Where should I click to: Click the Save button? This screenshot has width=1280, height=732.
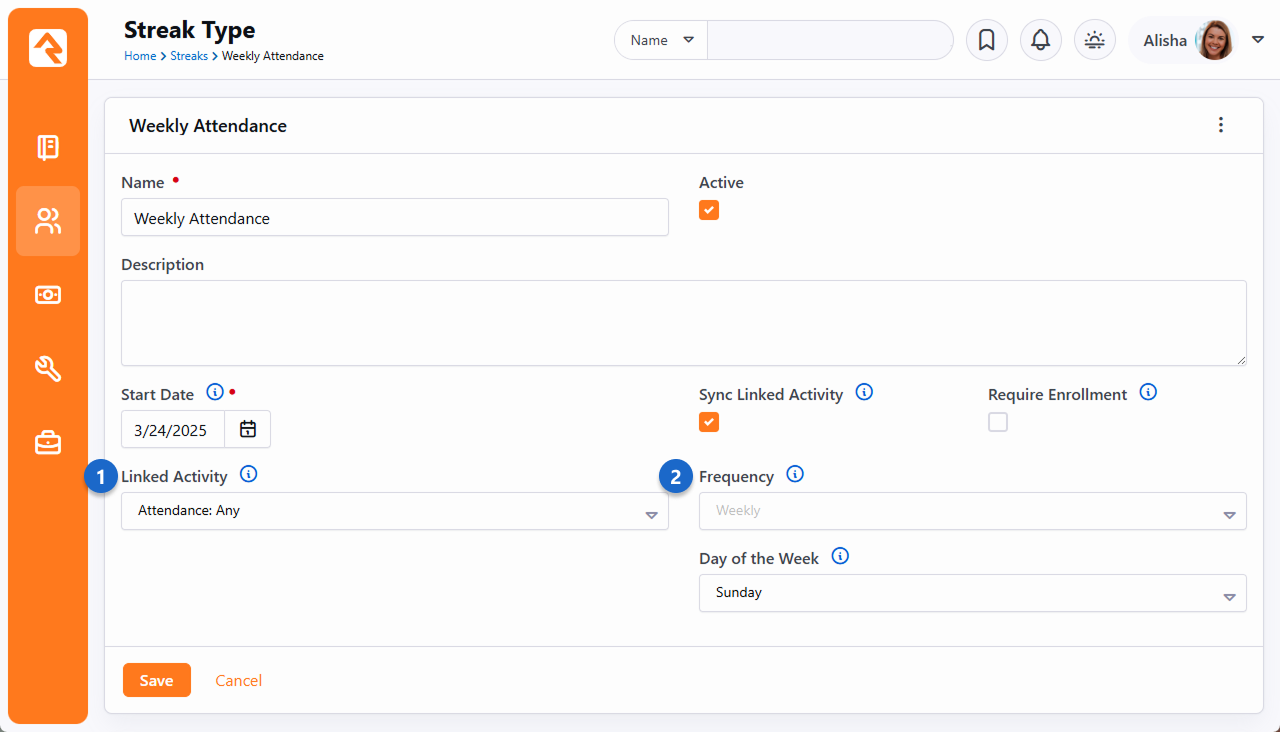156,680
